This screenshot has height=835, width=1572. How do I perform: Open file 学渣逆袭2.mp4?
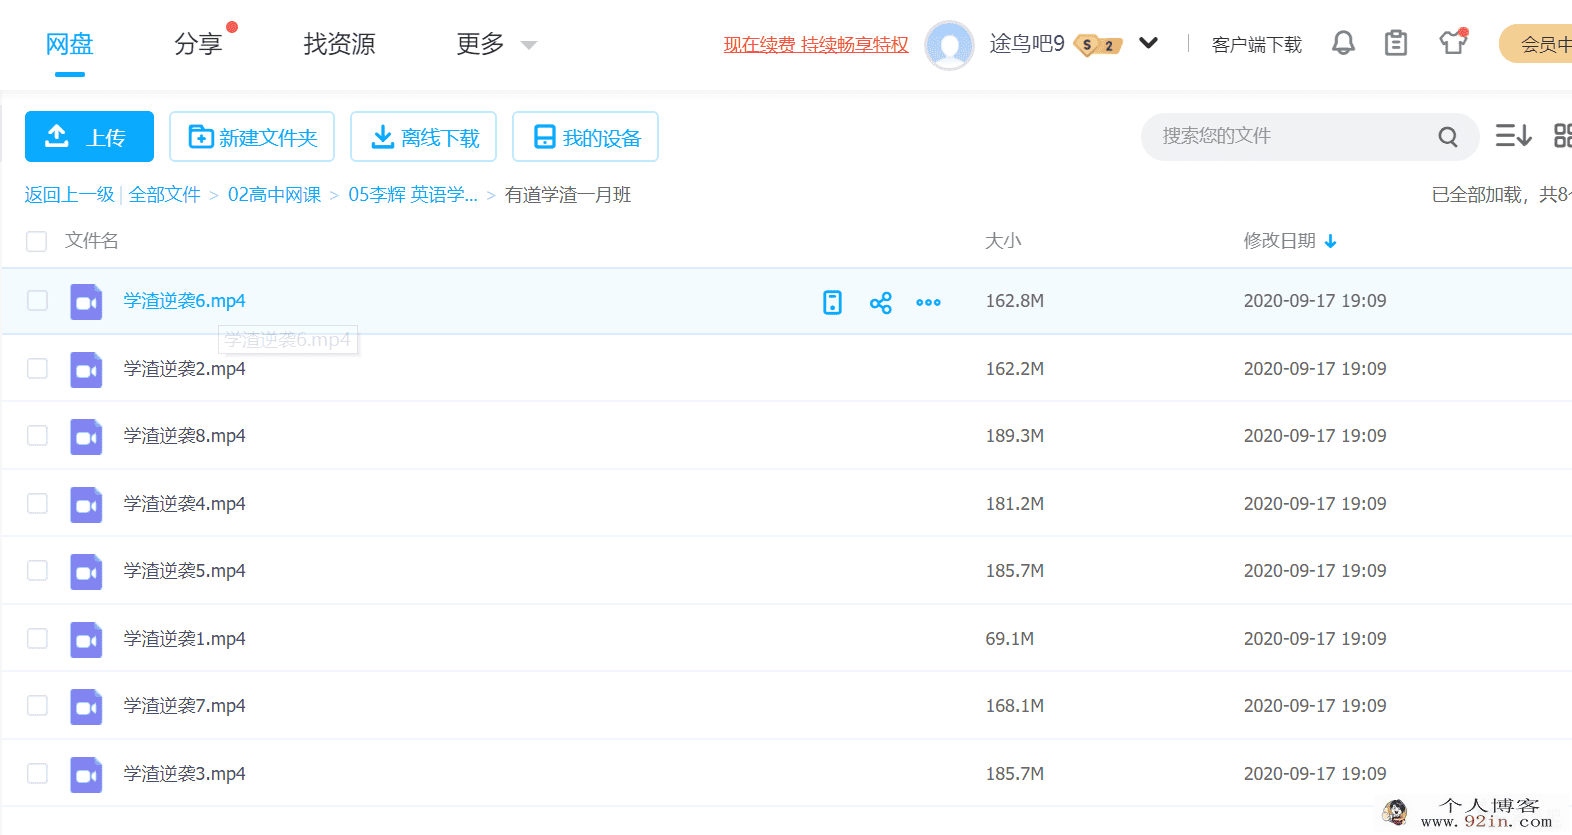tap(184, 369)
